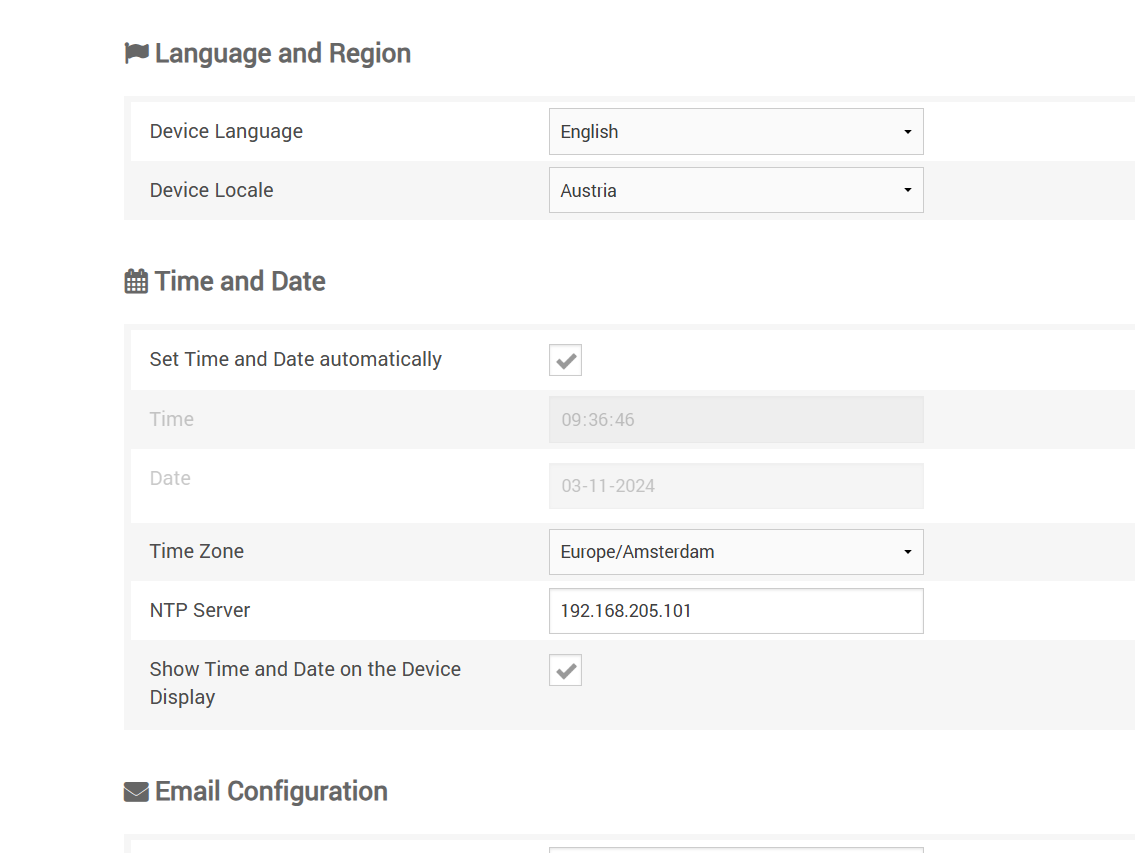
Task: Click the NTP Server label text
Action: 200,611
